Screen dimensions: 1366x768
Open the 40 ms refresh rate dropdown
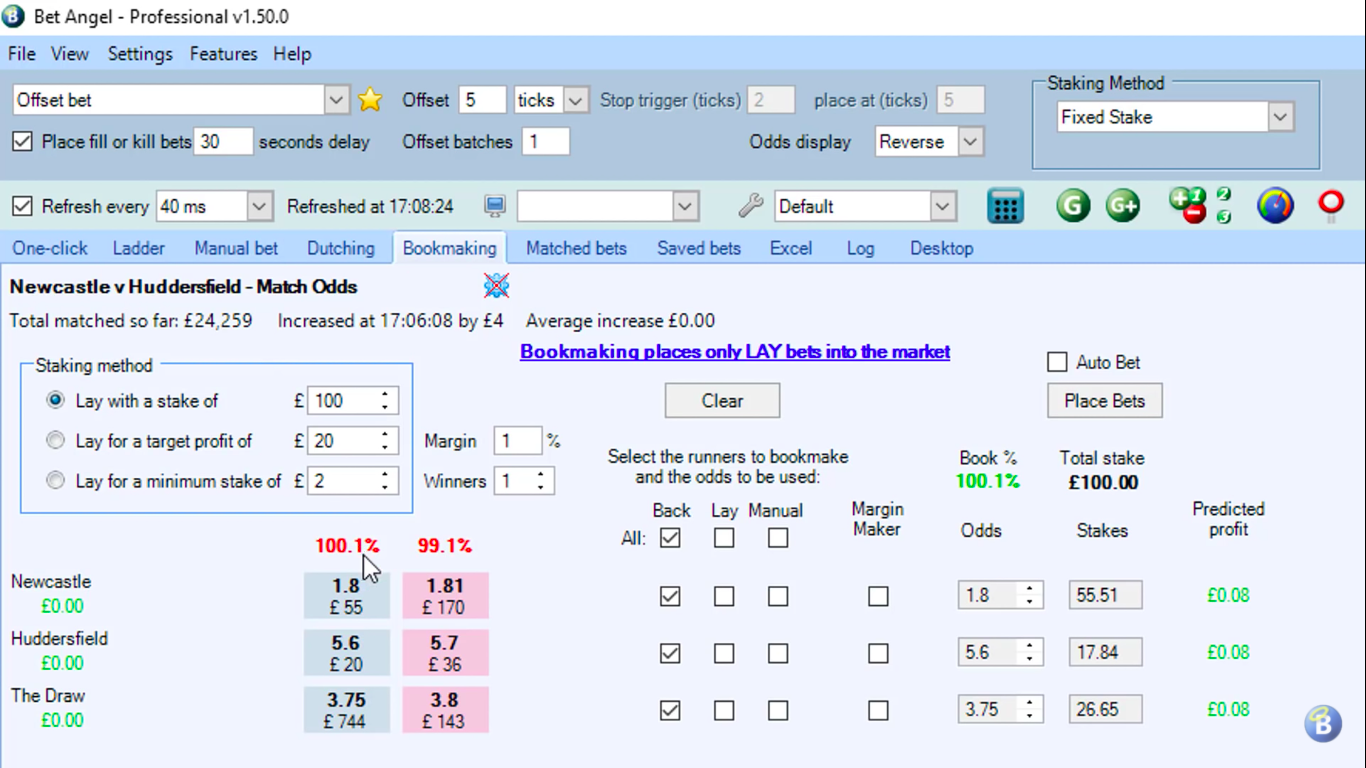(x=259, y=206)
